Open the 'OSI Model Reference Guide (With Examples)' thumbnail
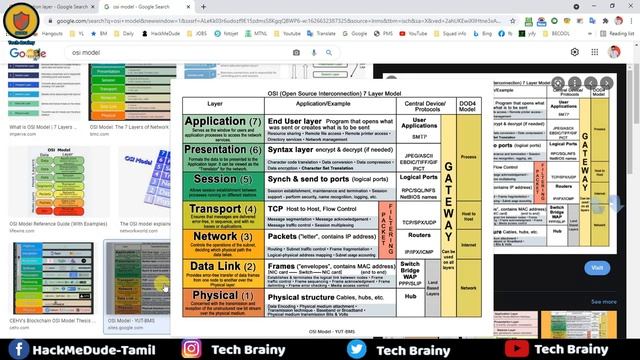 tap(59, 182)
